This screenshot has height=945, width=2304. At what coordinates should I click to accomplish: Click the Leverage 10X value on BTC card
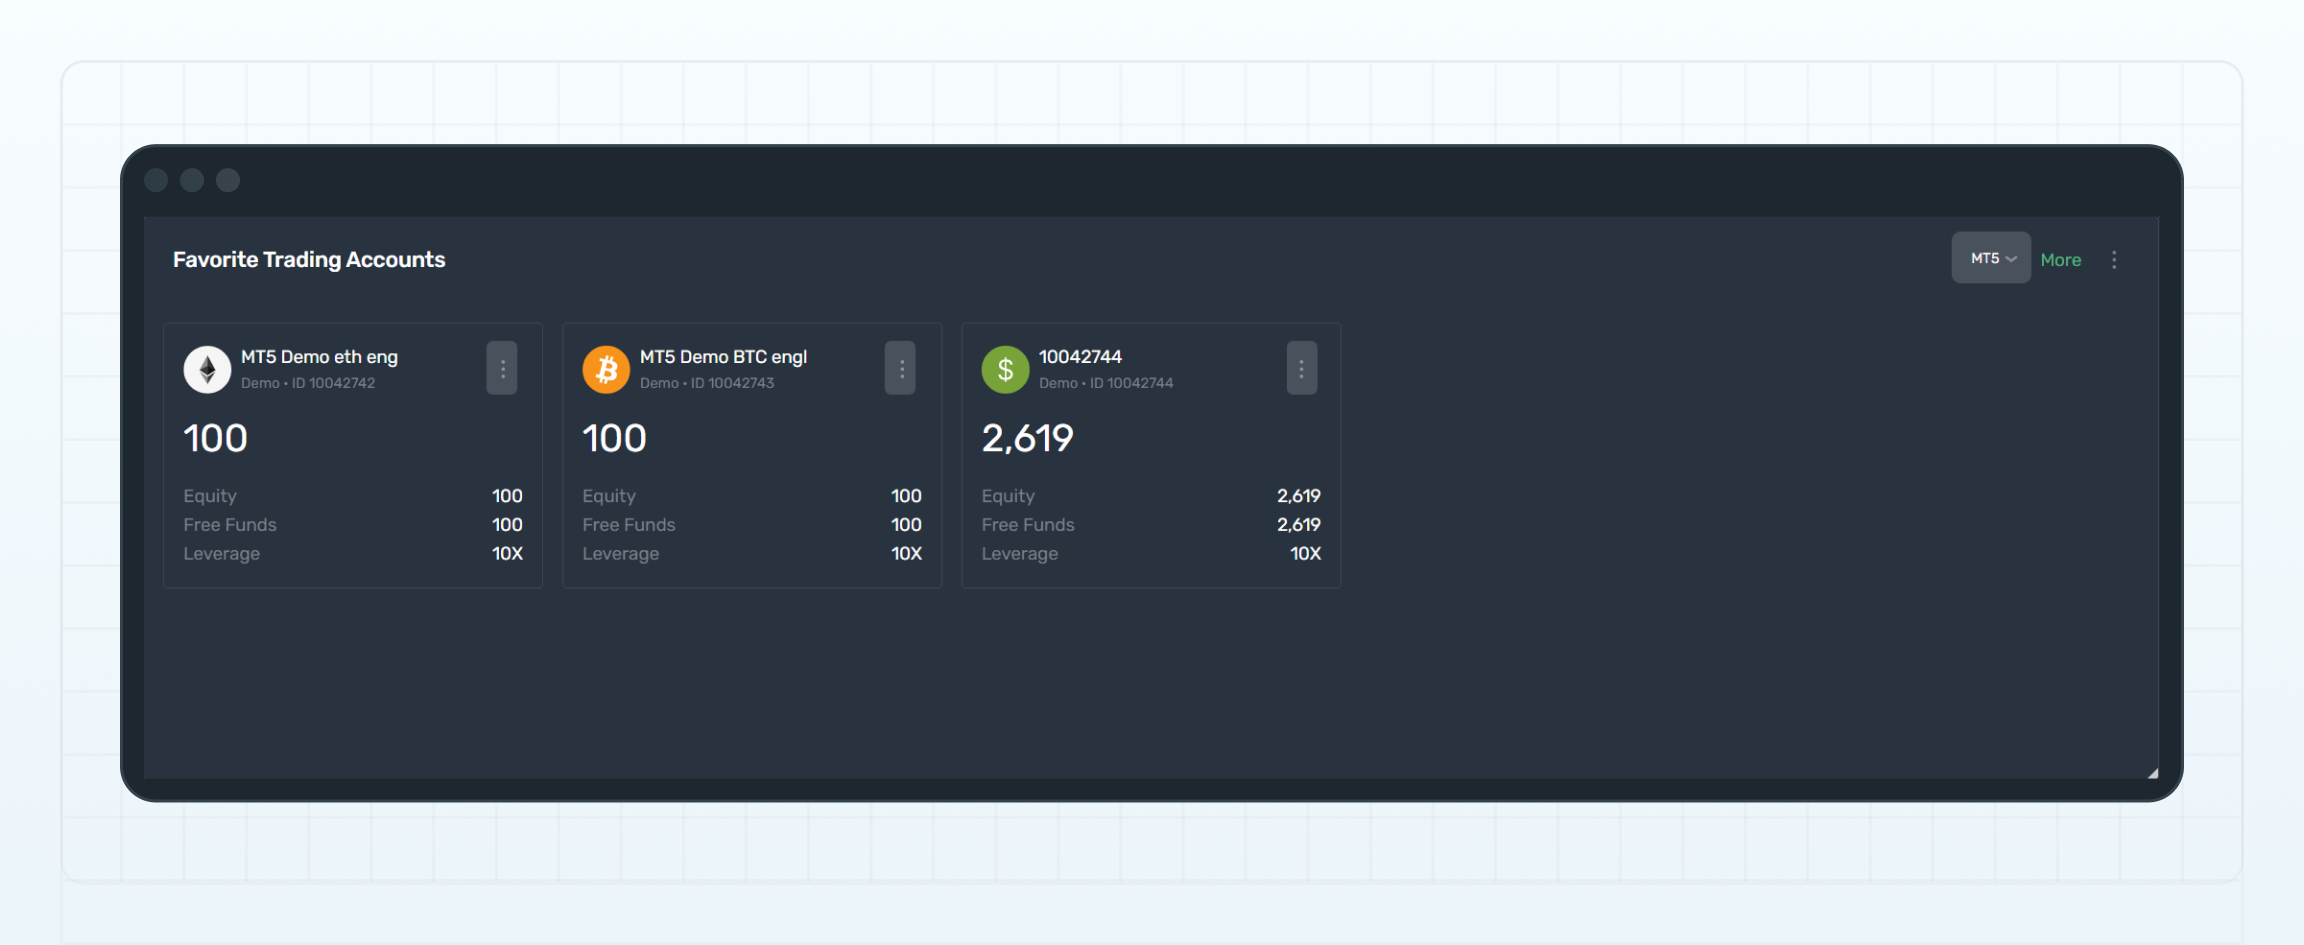(906, 554)
